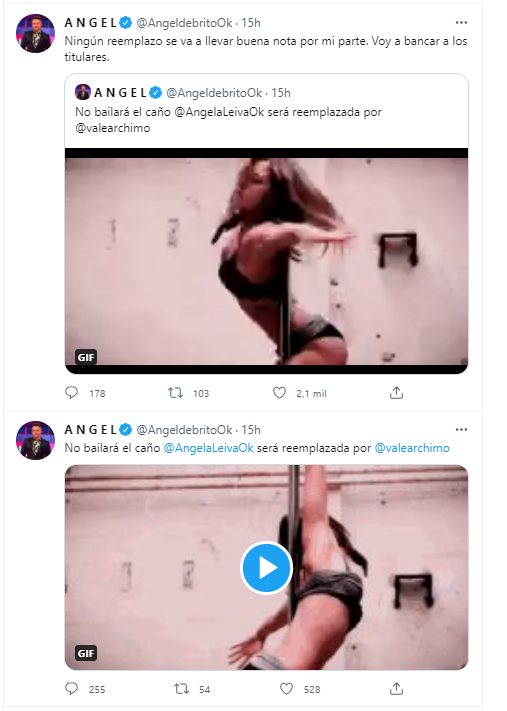Open the quoted tweet text about @AngelaLeivaOk
Viewport: 507px width, 711px height.
point(229,120)
